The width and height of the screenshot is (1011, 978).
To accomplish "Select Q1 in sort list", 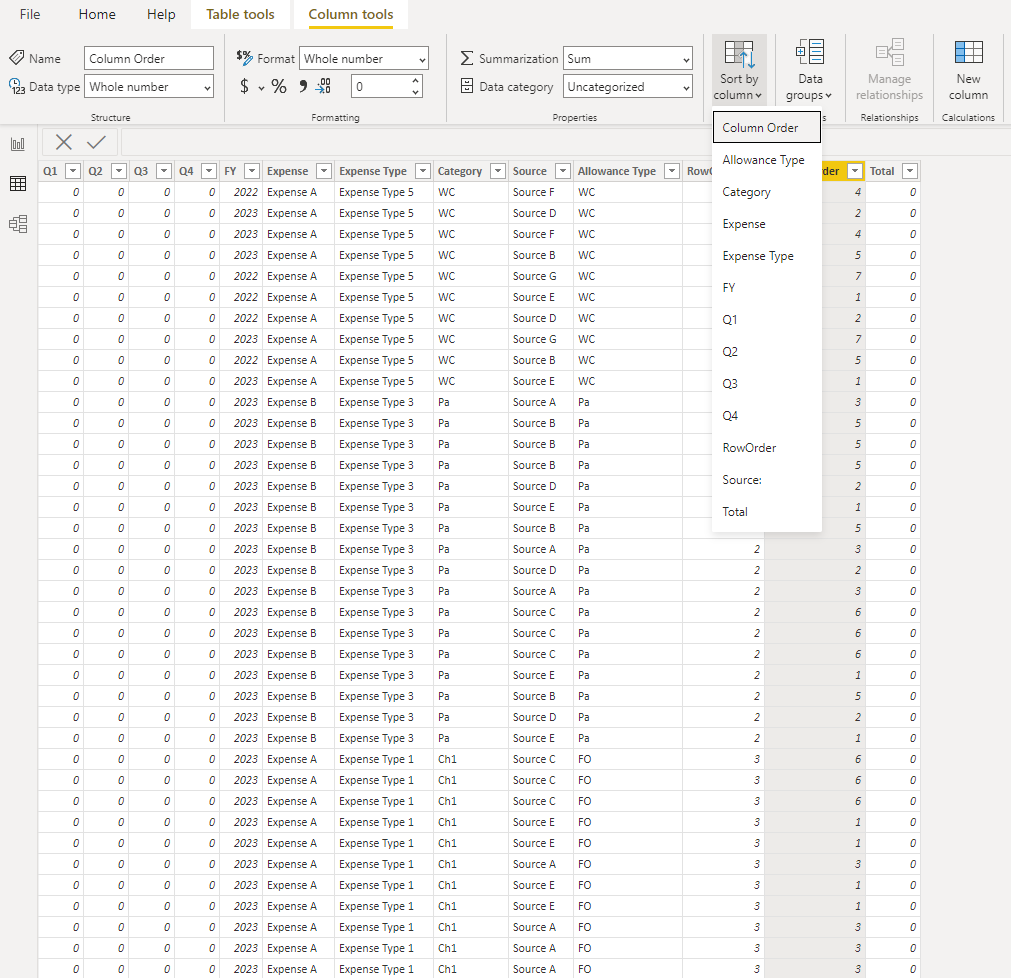I will [767, 320].
